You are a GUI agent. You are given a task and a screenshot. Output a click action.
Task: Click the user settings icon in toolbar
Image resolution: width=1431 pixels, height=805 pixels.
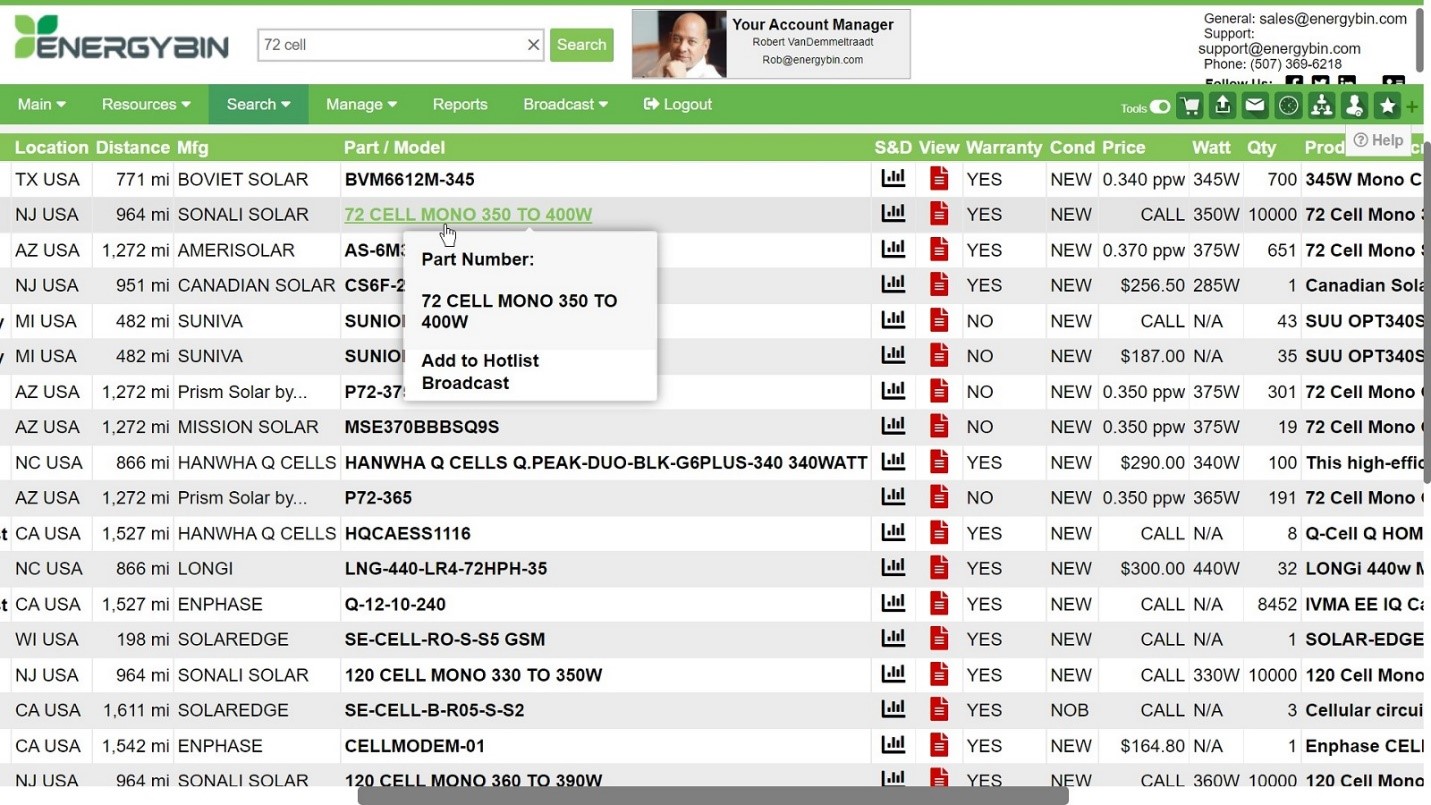tap(1354, 105)
